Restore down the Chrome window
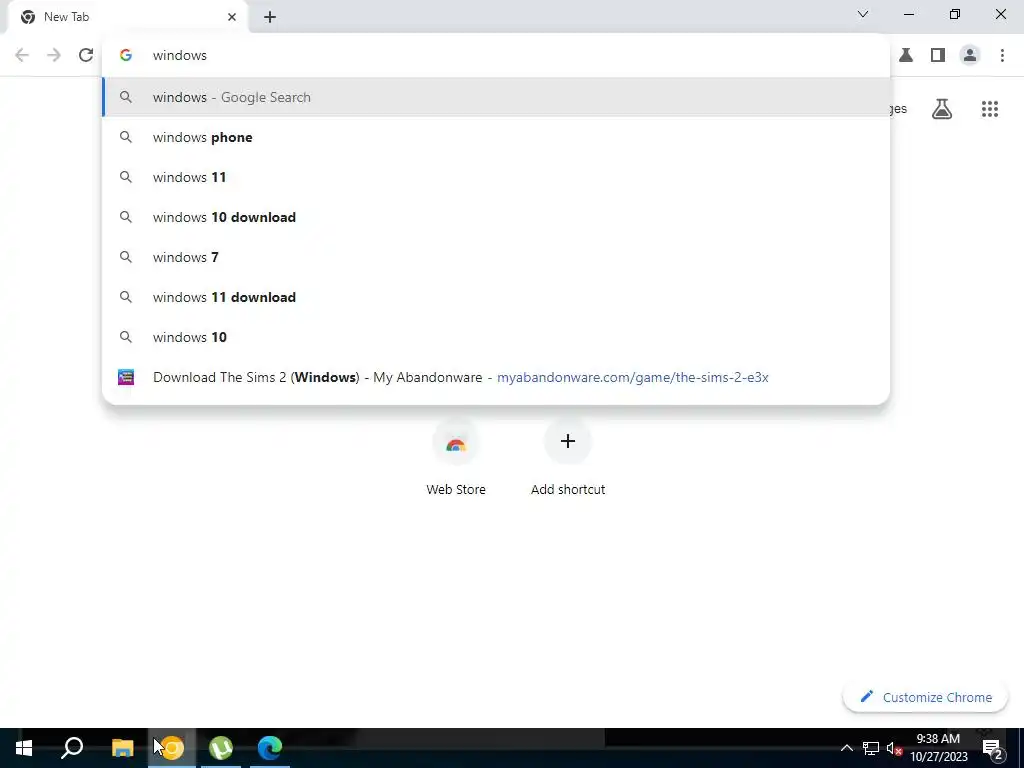The height and width of the screenshot is (768, 1024). (x=955, y=14)
